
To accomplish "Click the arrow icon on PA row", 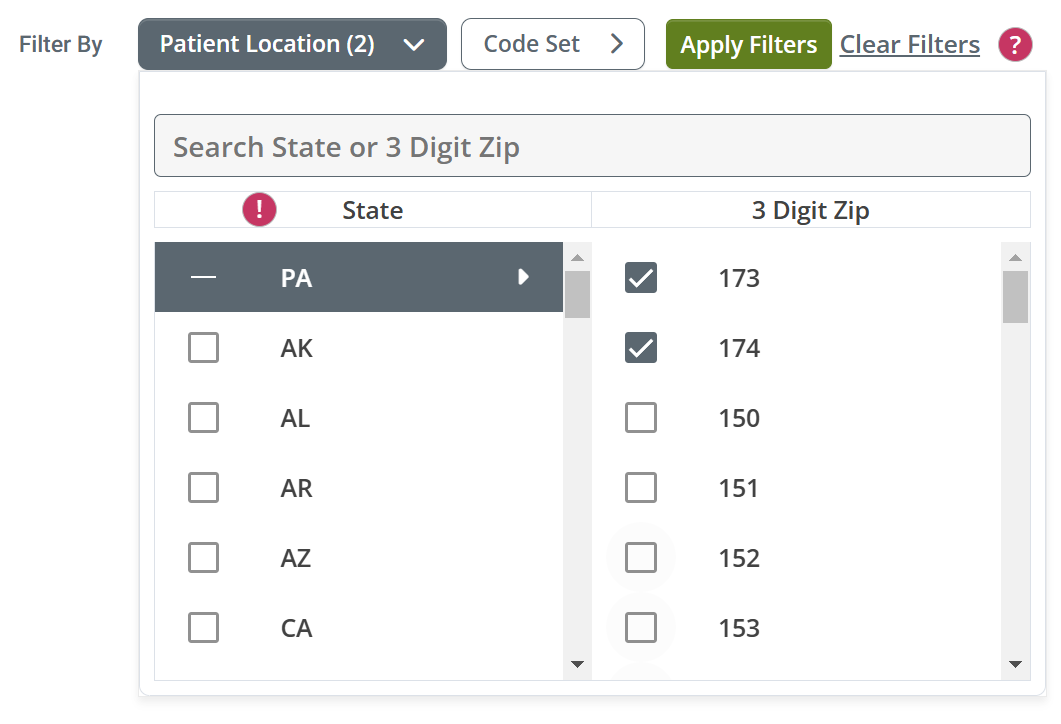I will click(x=523, y=277).
